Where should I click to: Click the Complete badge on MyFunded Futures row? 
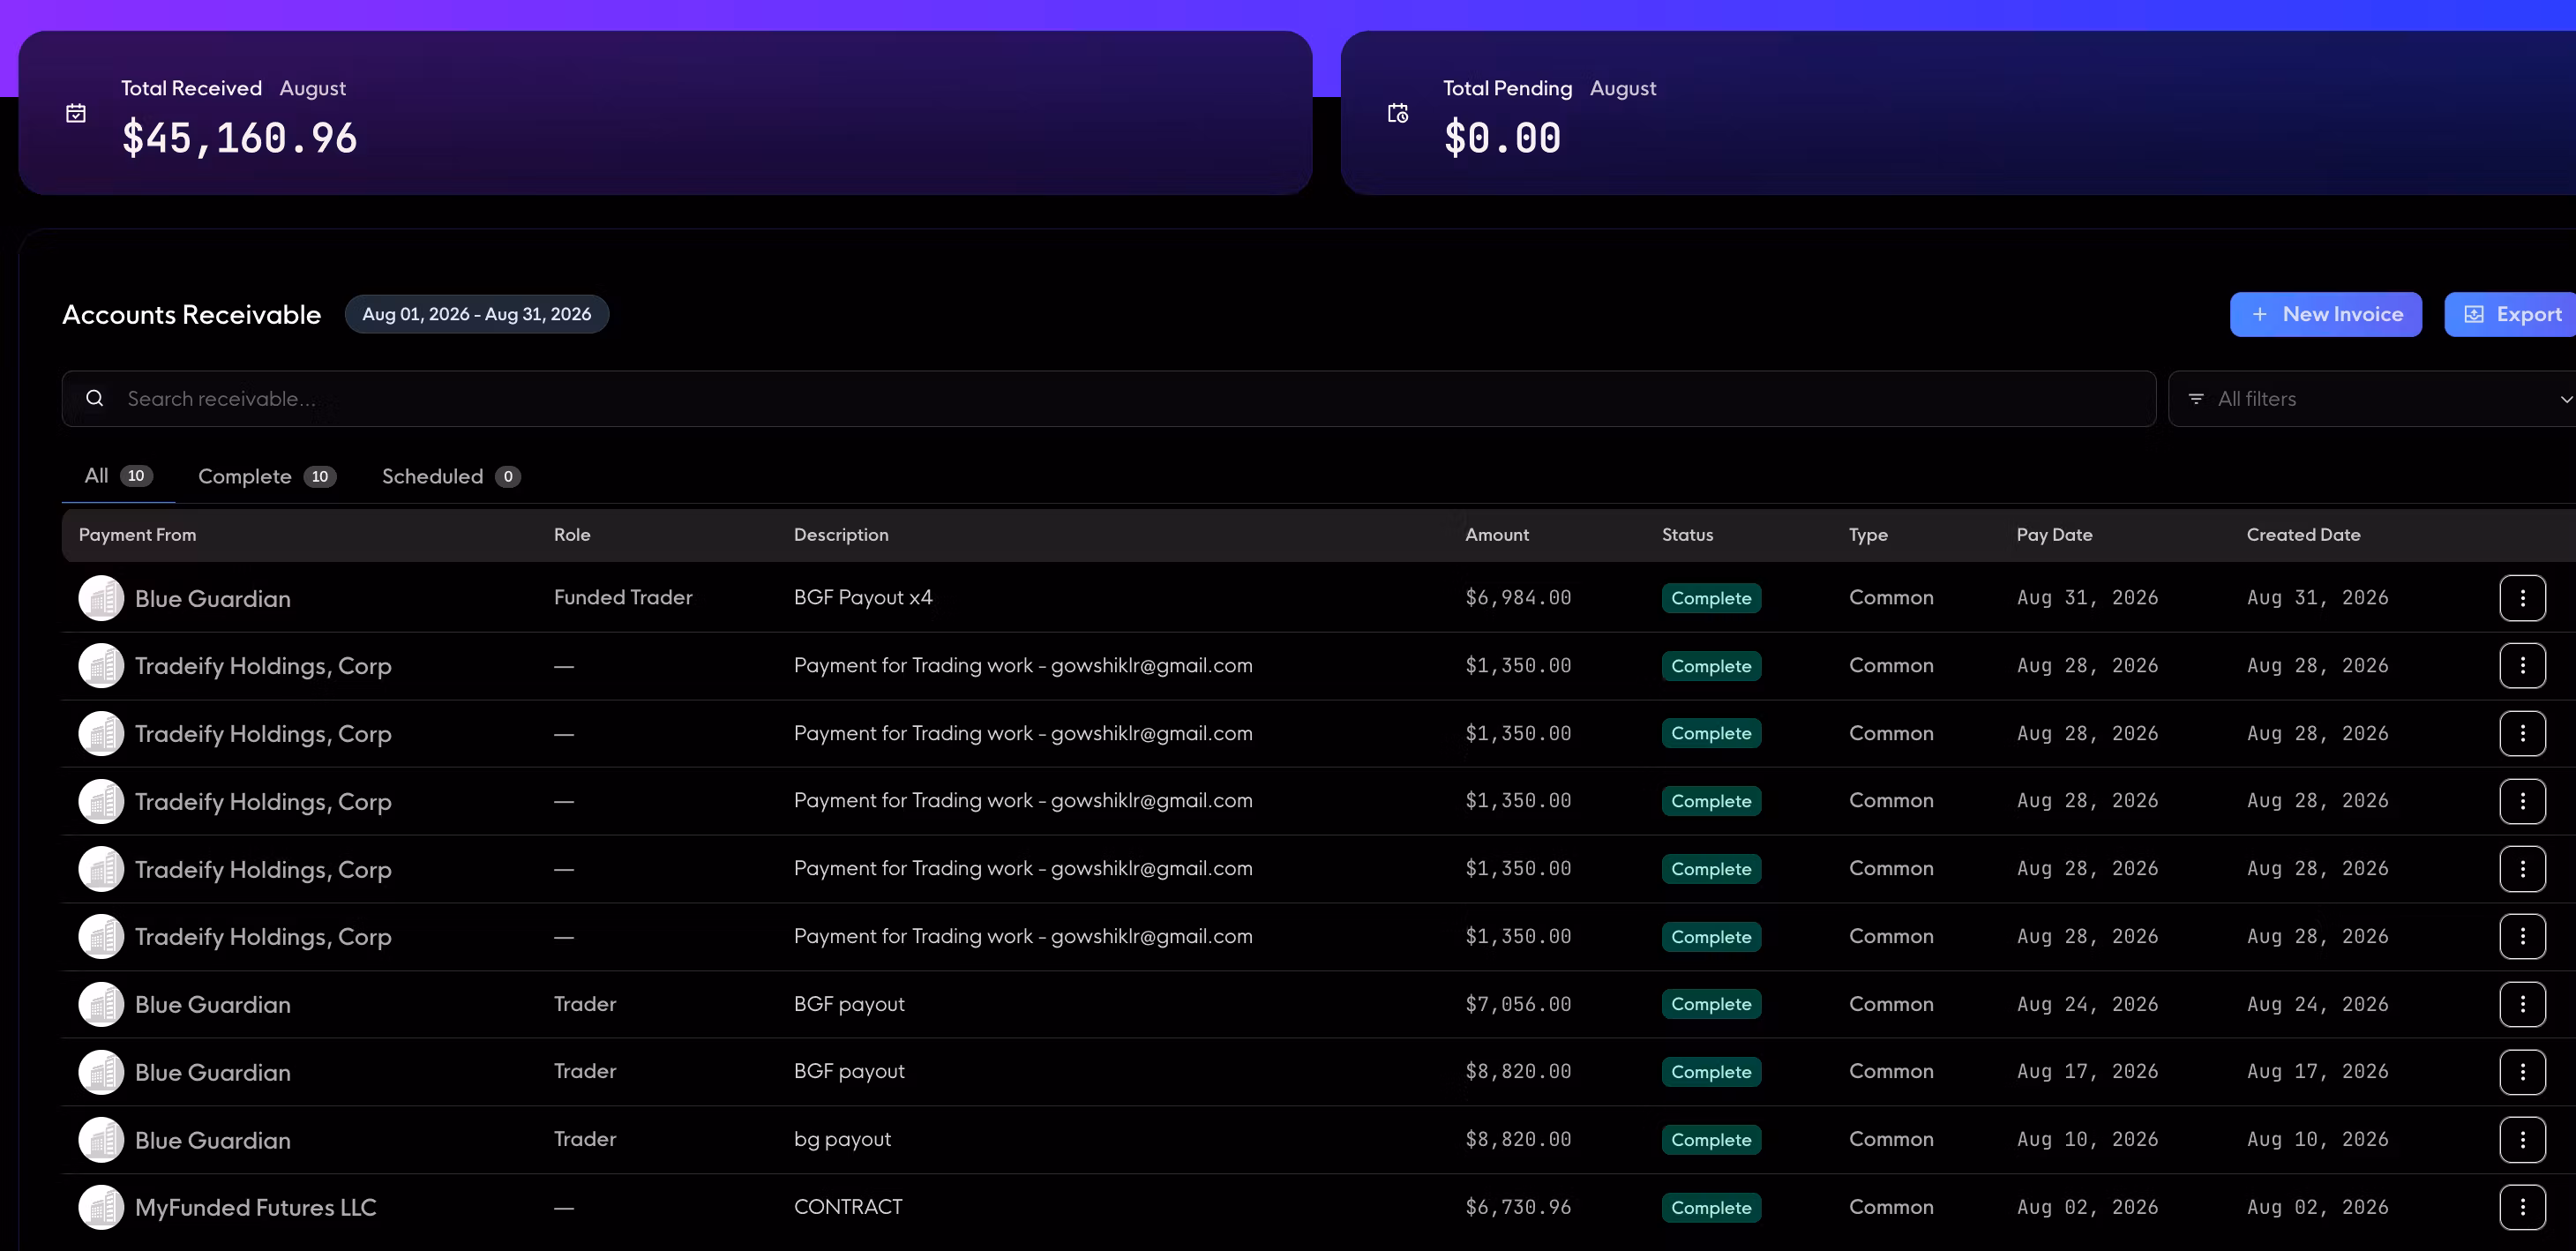click(1711, 1207)
